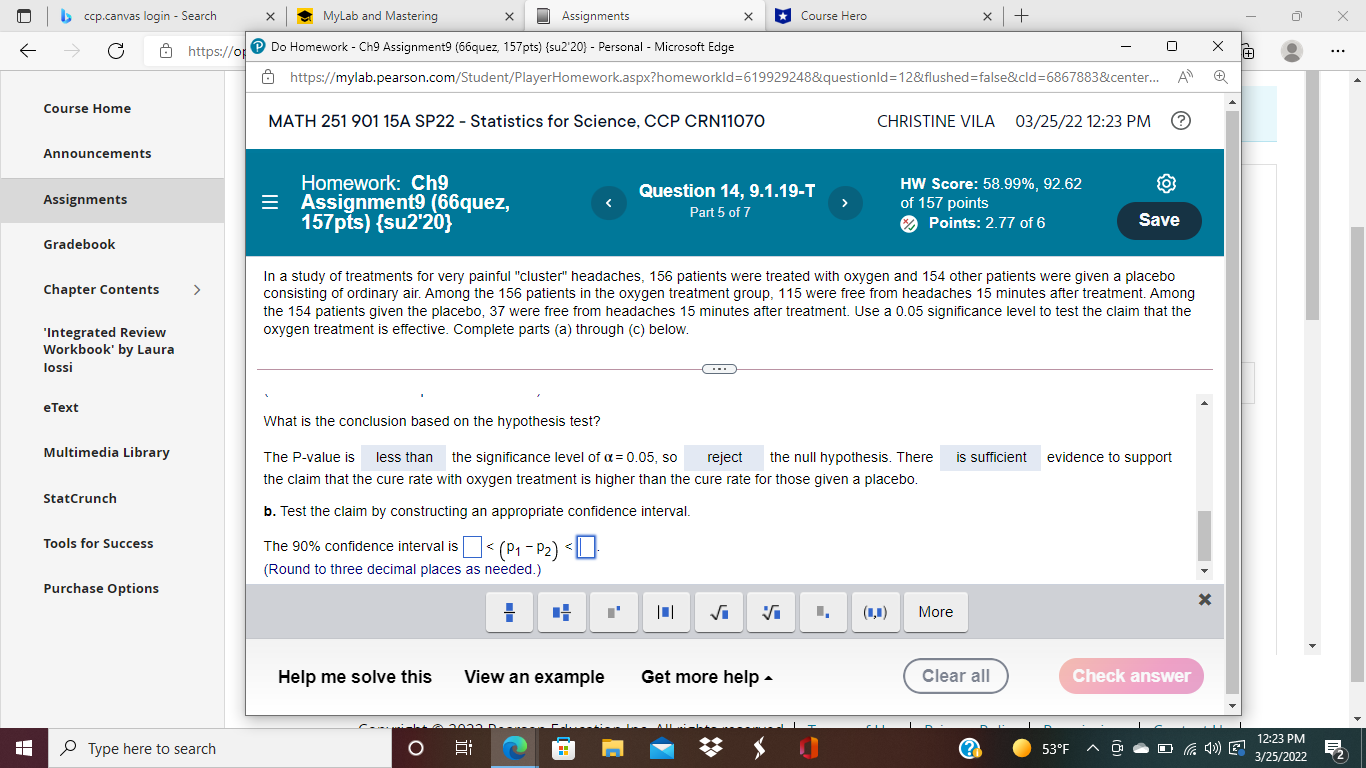Insert a square root symbol

[x=718, y=612]
